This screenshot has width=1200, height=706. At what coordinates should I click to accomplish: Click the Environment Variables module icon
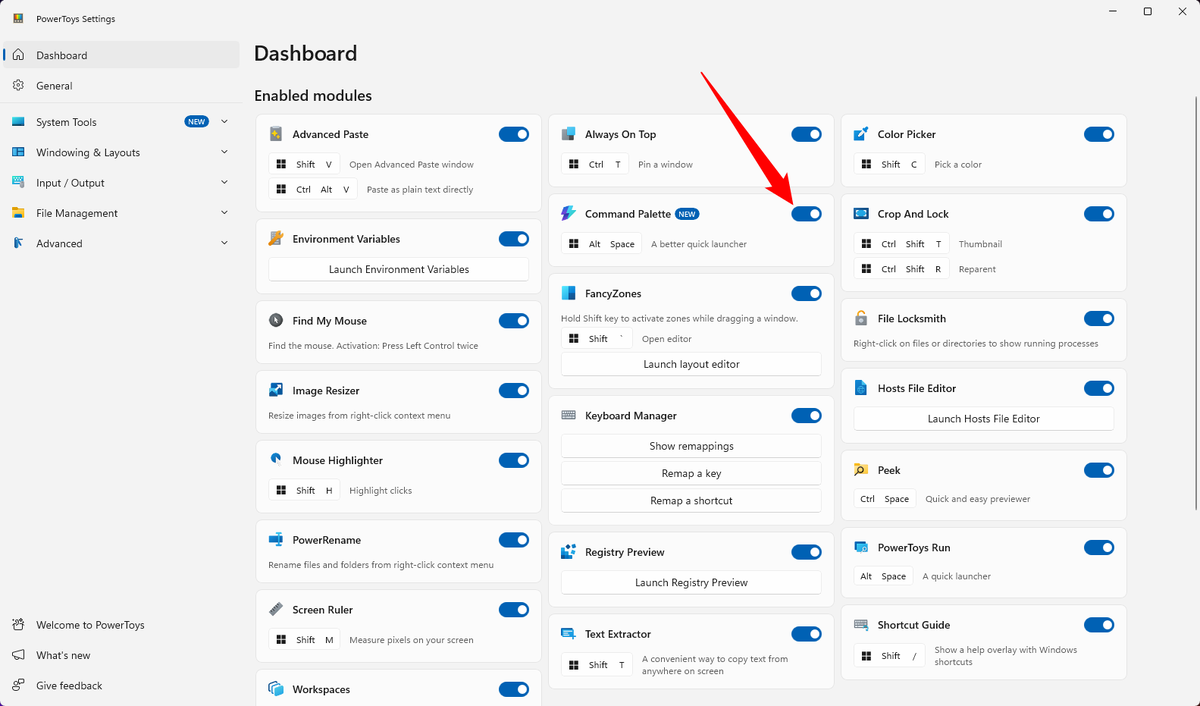[x=276, y=239]
